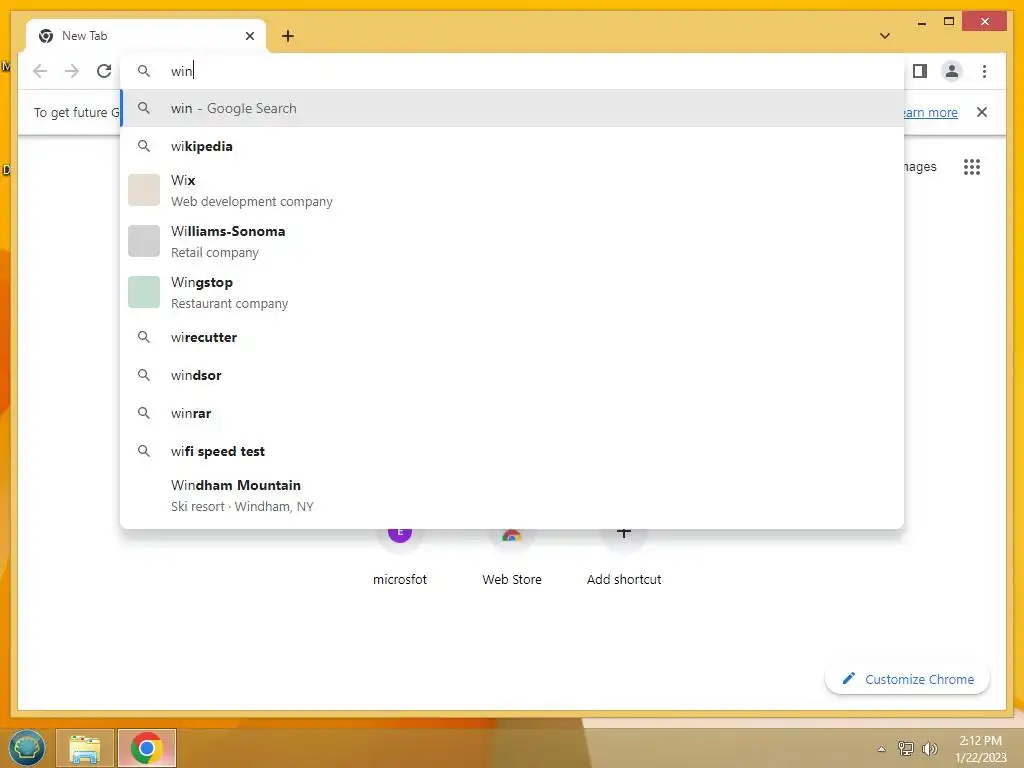Open the Start button on taskbar
Image resolution: width=1024 pixels, height=768 pixels.
click(27, 748)
